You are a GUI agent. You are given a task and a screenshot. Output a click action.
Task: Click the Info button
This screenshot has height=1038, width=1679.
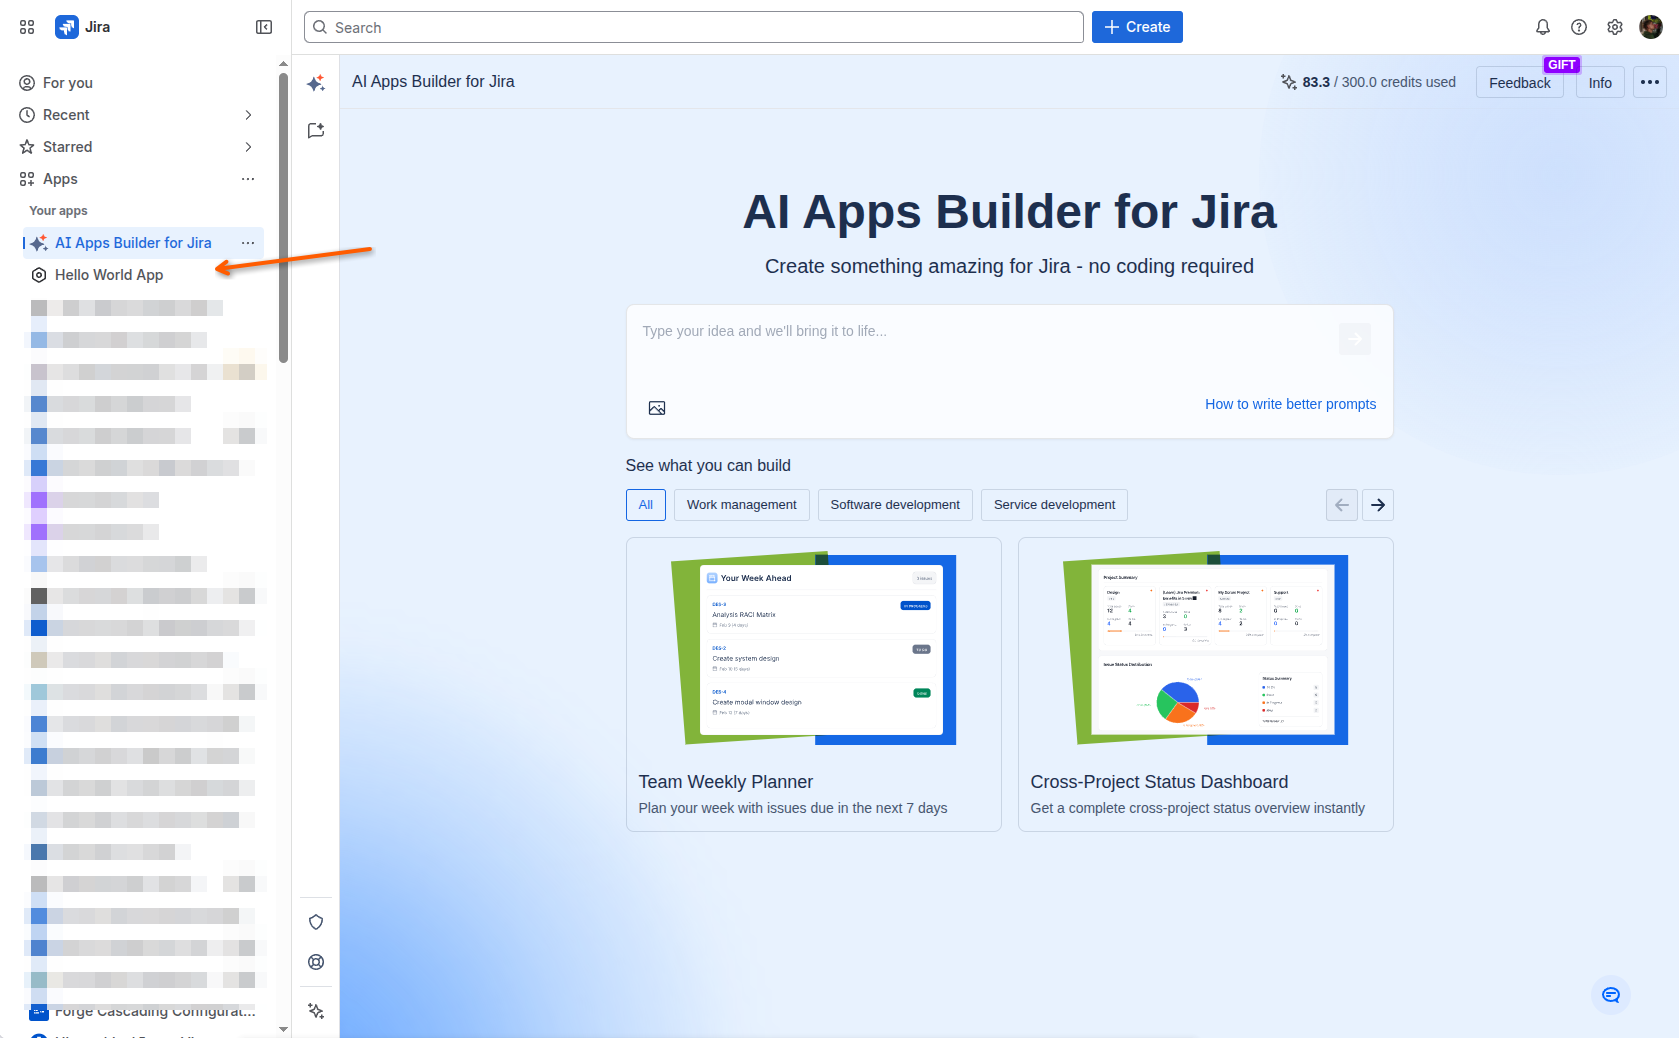[1600, 83]
